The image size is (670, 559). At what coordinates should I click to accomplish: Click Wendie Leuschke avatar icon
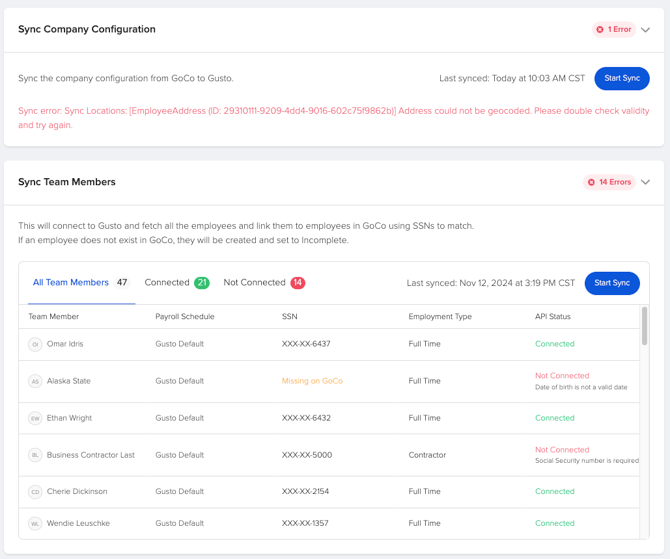pos(35,523)
